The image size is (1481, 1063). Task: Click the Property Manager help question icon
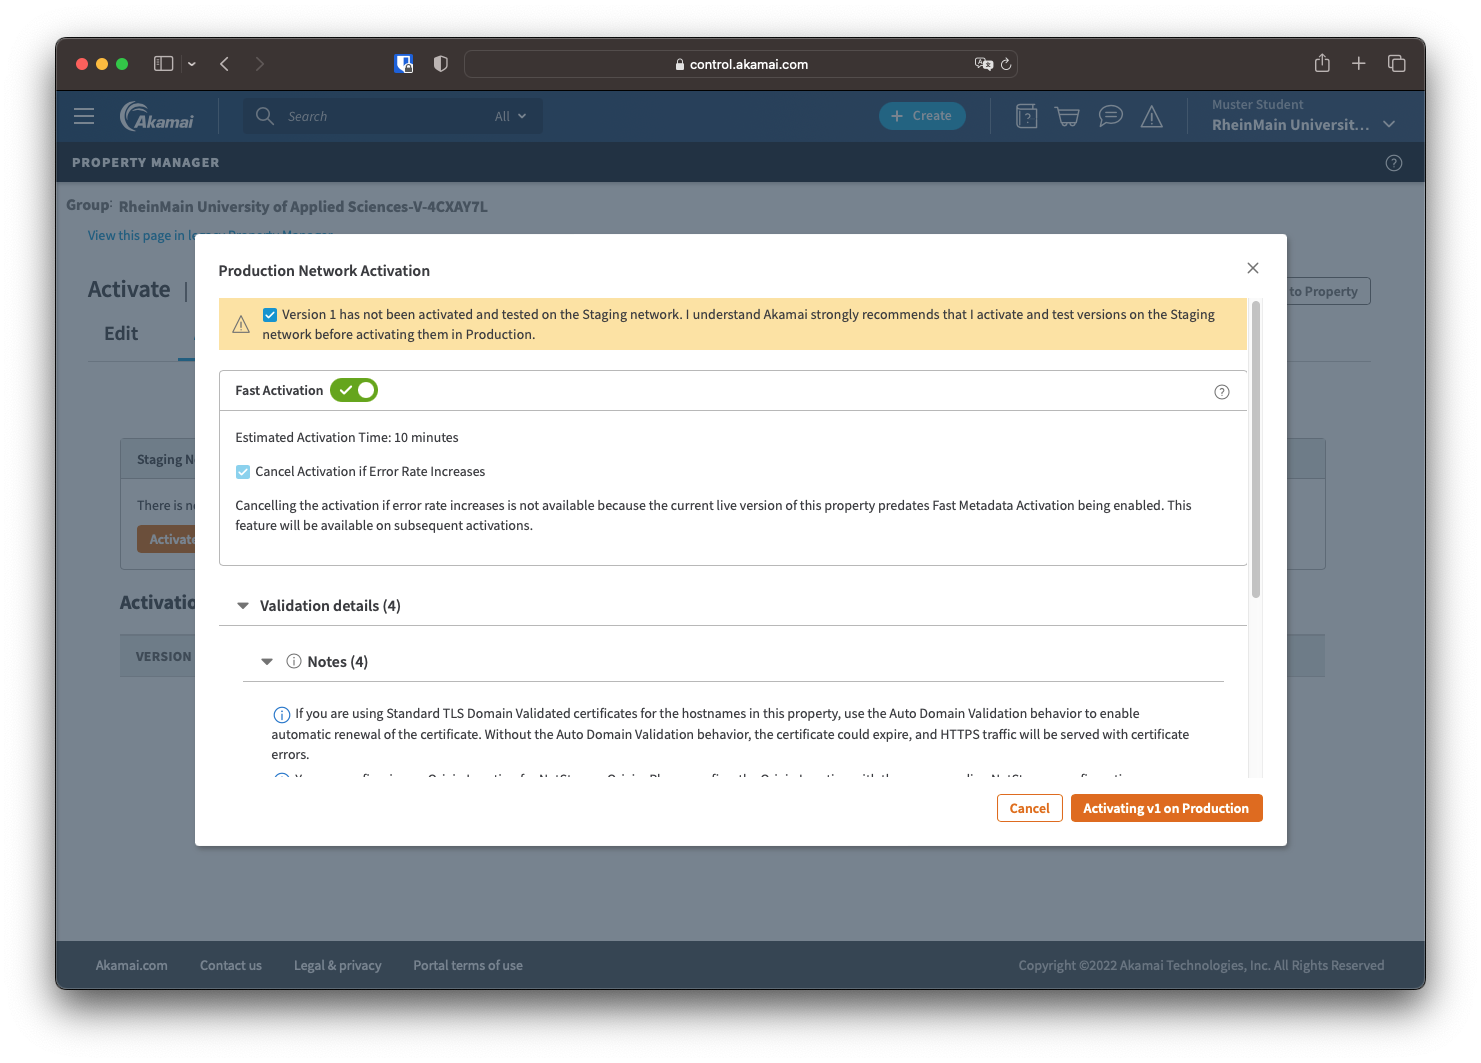pyautogui.click(x=1394, y=163)
